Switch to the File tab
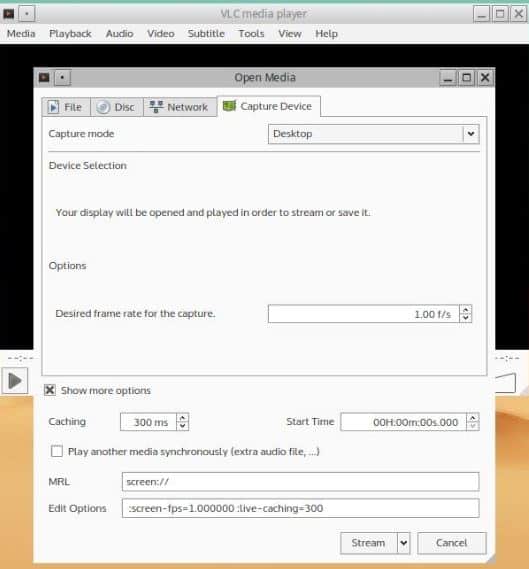The image size is (529, 569). pos(66,107)
